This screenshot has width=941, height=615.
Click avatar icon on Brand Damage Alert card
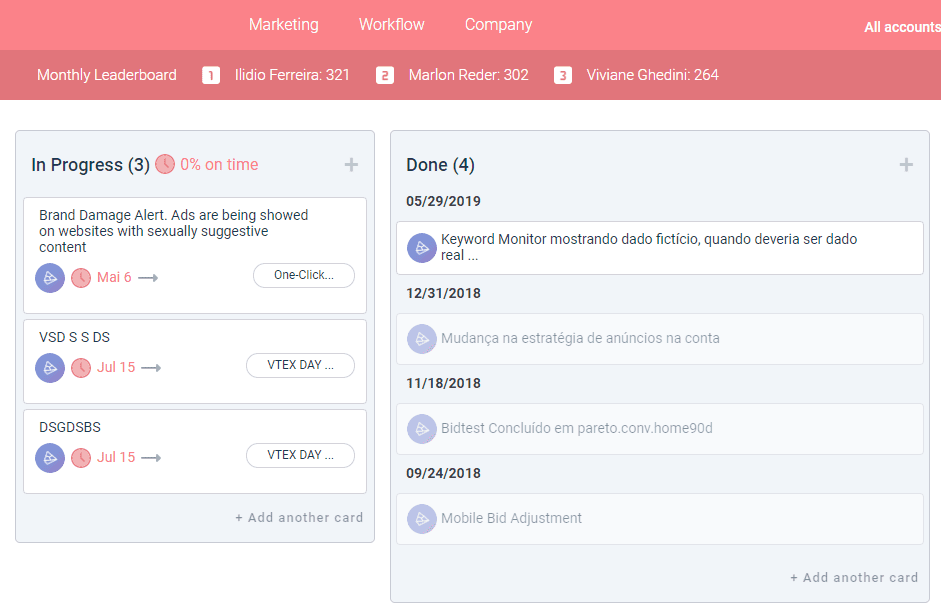point(50,278)
